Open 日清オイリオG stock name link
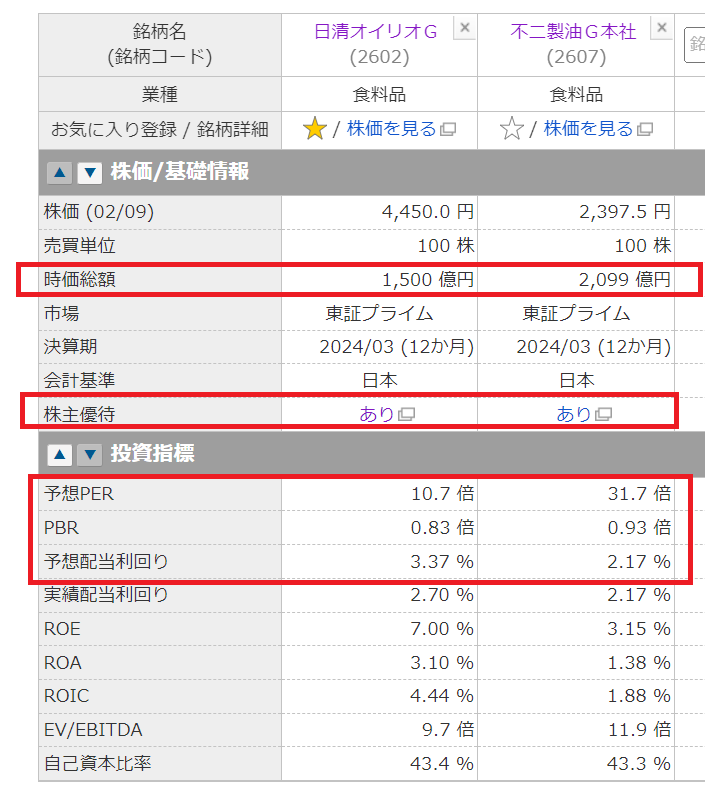The height and width of the screenshot is (793, 705). pyautogui.click(x=376, y=31)
